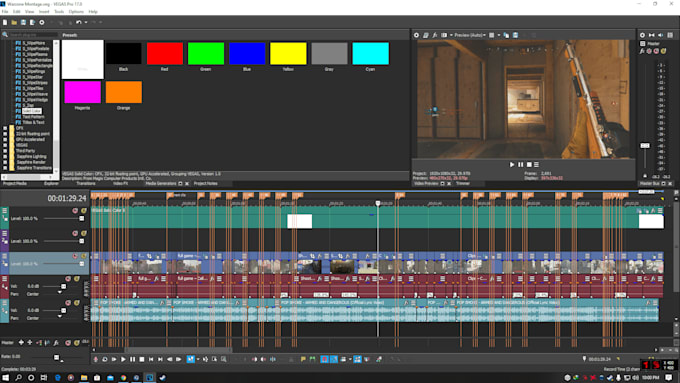This screenshot has width=680, height=383.
Task: Choose the Red solid color preset
Action: 165,54
